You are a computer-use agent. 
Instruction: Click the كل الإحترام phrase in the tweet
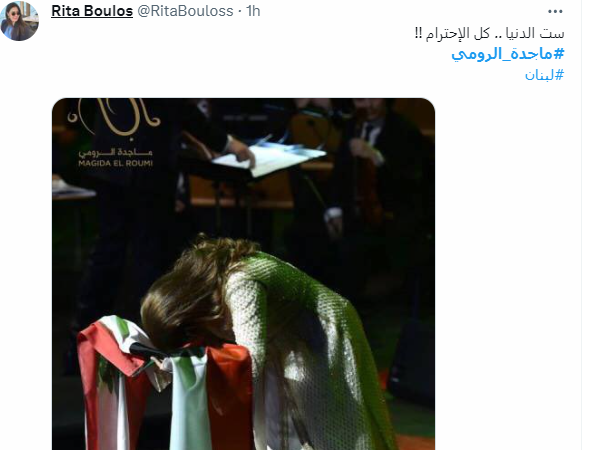tap(457, 33)
